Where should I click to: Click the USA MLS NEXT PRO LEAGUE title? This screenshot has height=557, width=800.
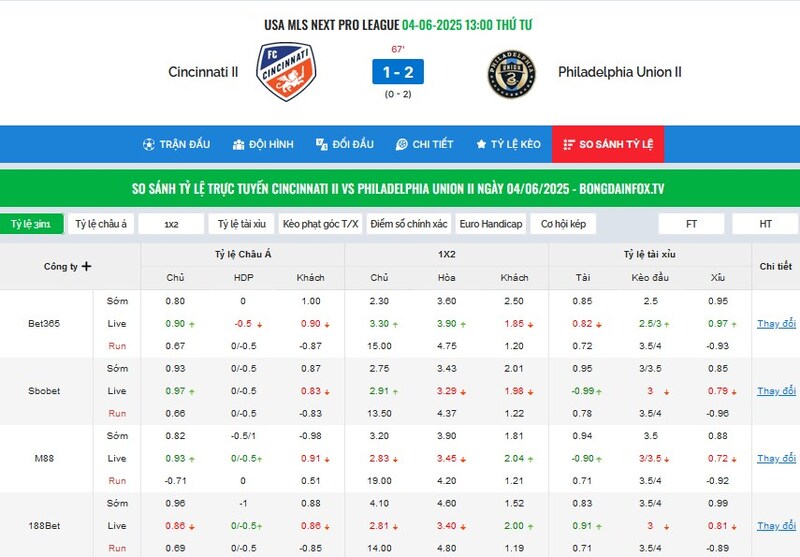coord(332,24)
